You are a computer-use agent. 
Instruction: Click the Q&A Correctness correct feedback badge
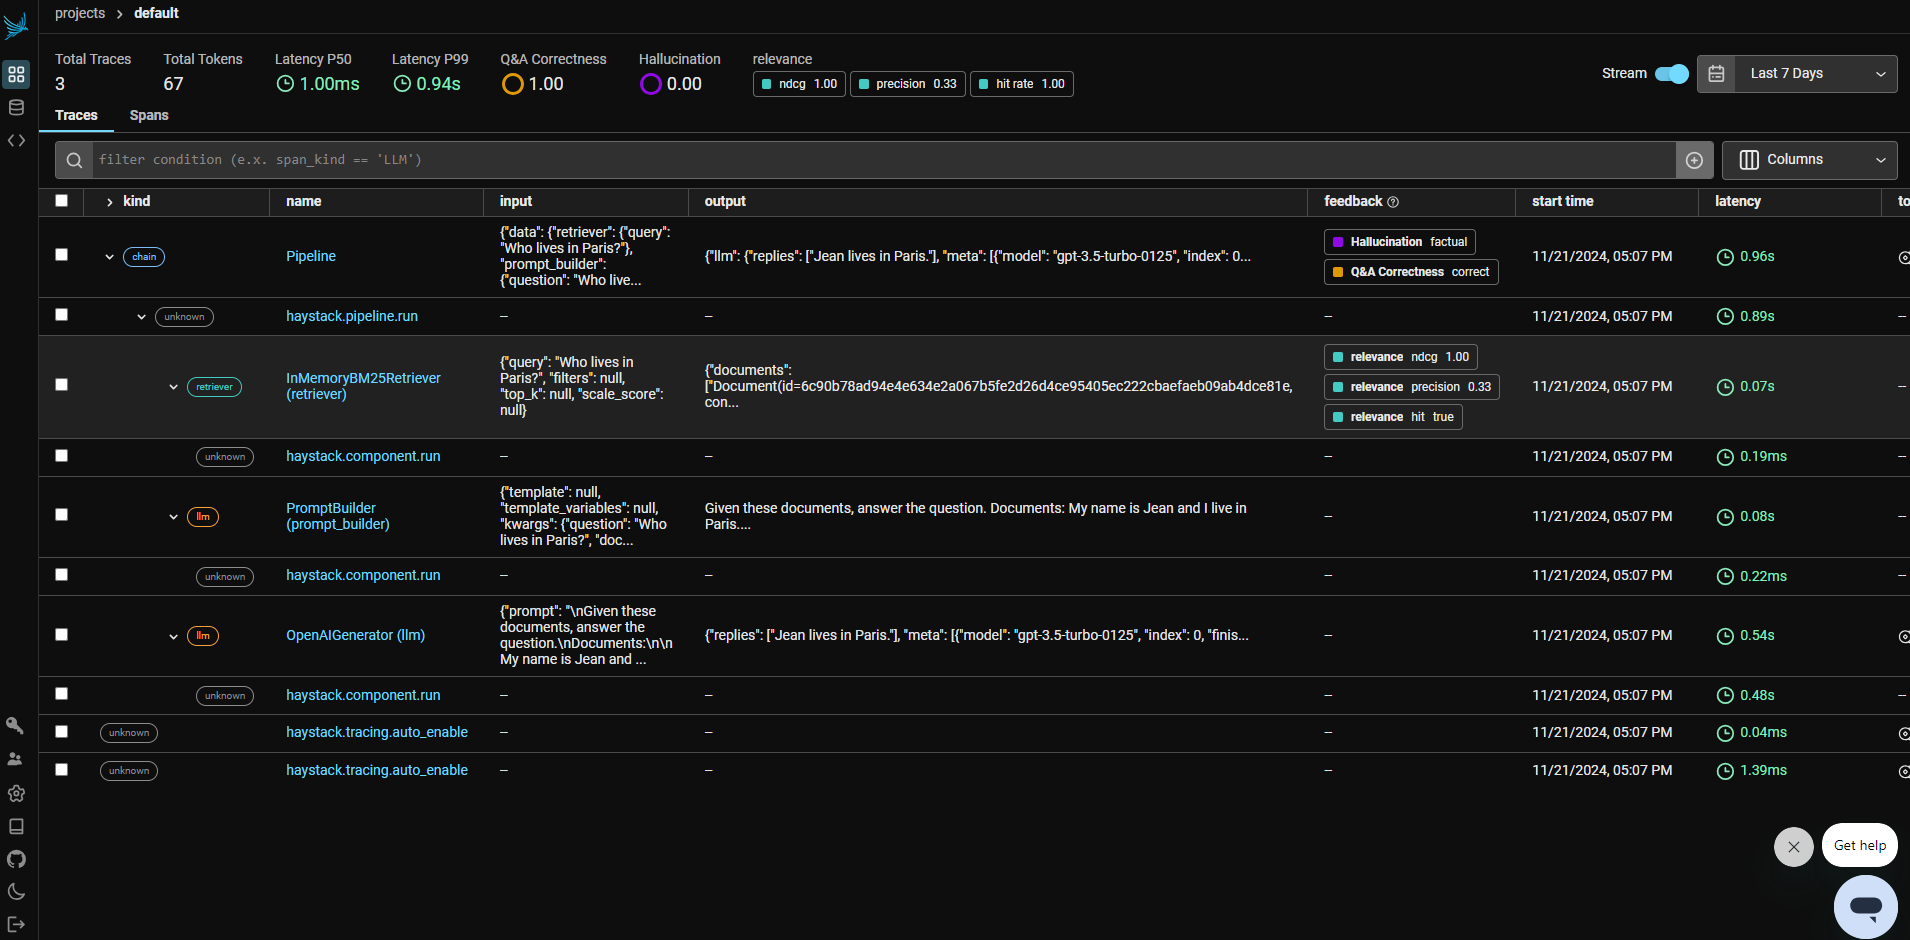(1411, 272)
